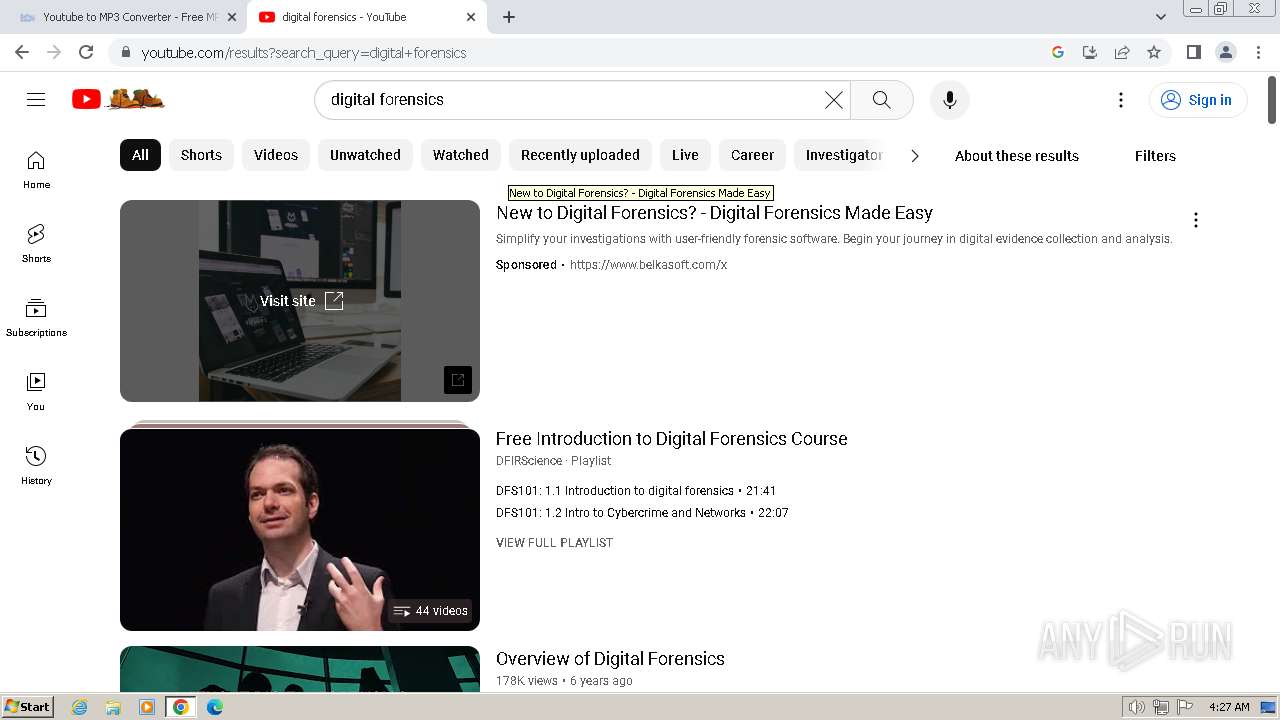The width and height of the screenshot is (1280, 720).
Task: Click the YouTube logo
Action: click(x=118, y=99)
